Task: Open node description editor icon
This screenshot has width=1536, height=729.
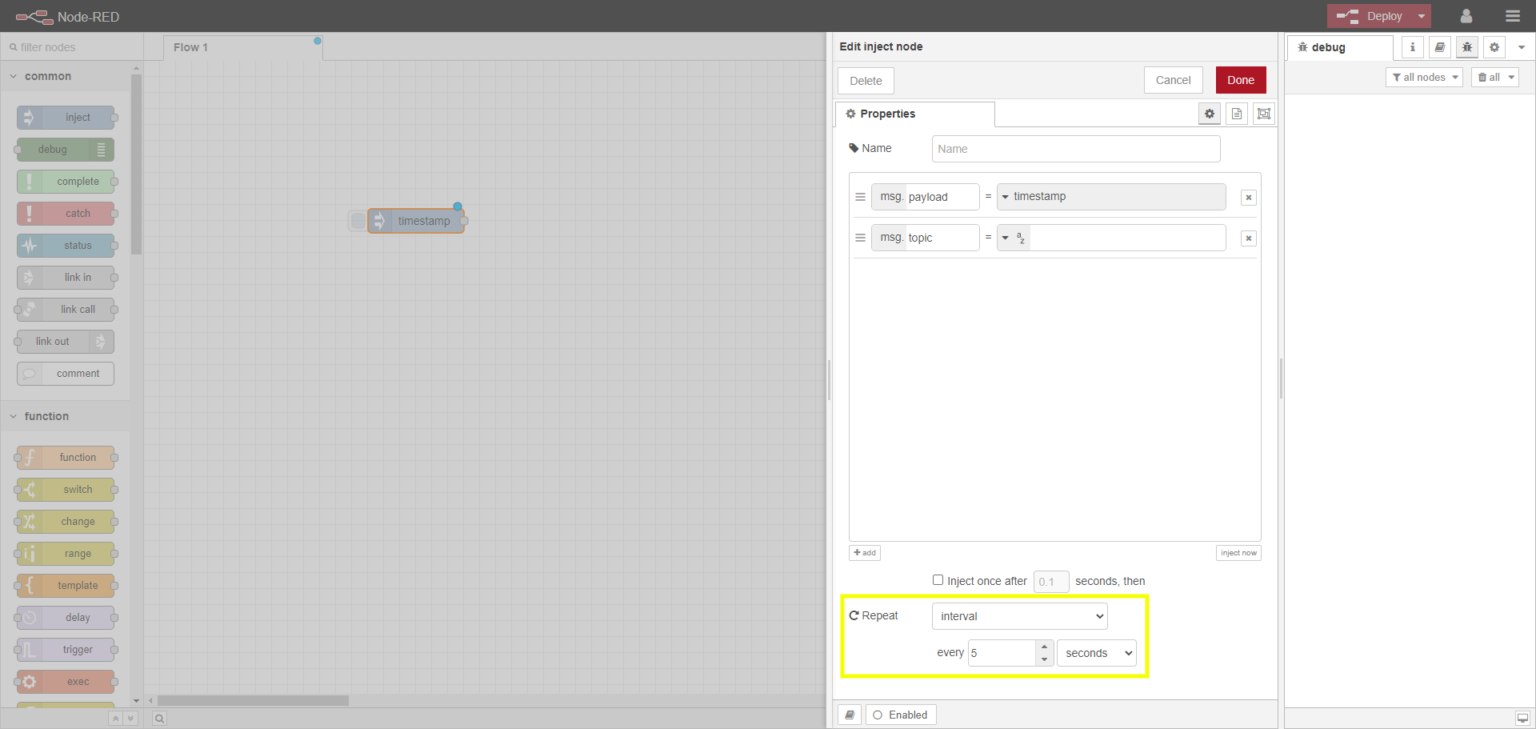Action: click(1237, 114)
